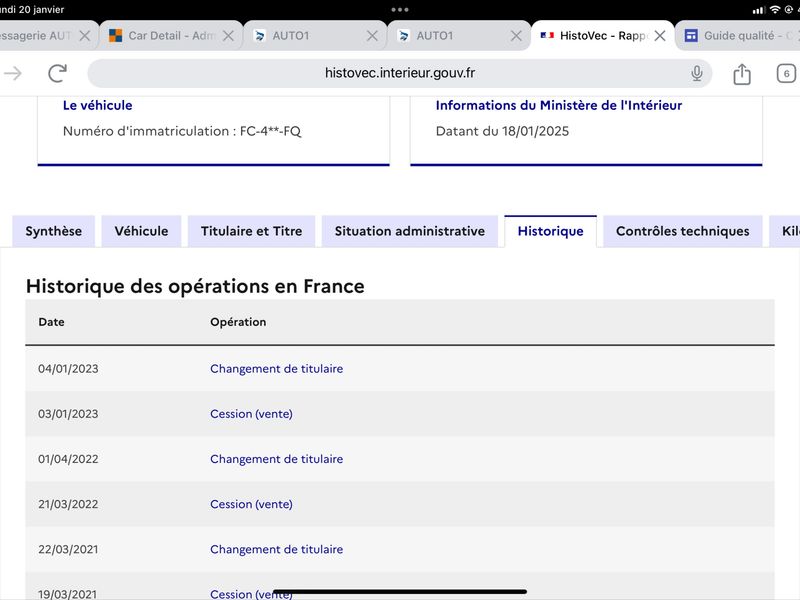Click Cession (vente) dated 21/03/2022

(252, 504)
